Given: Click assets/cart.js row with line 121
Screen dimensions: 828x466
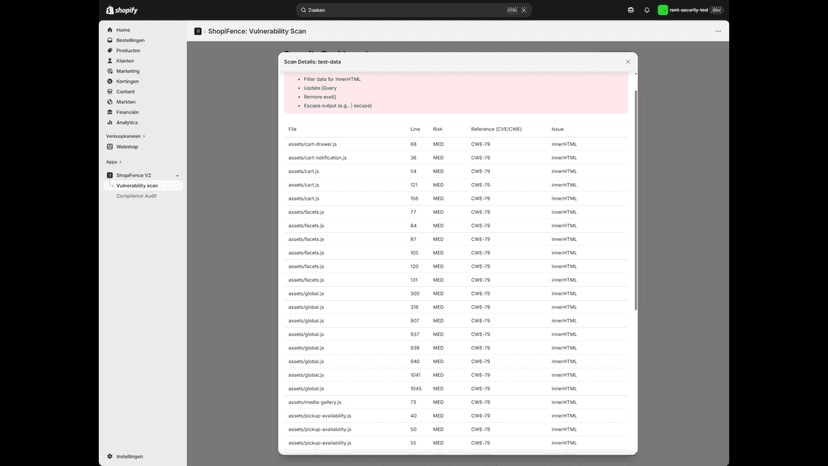Looking at the screenshot, I should [x=456, y=185].
